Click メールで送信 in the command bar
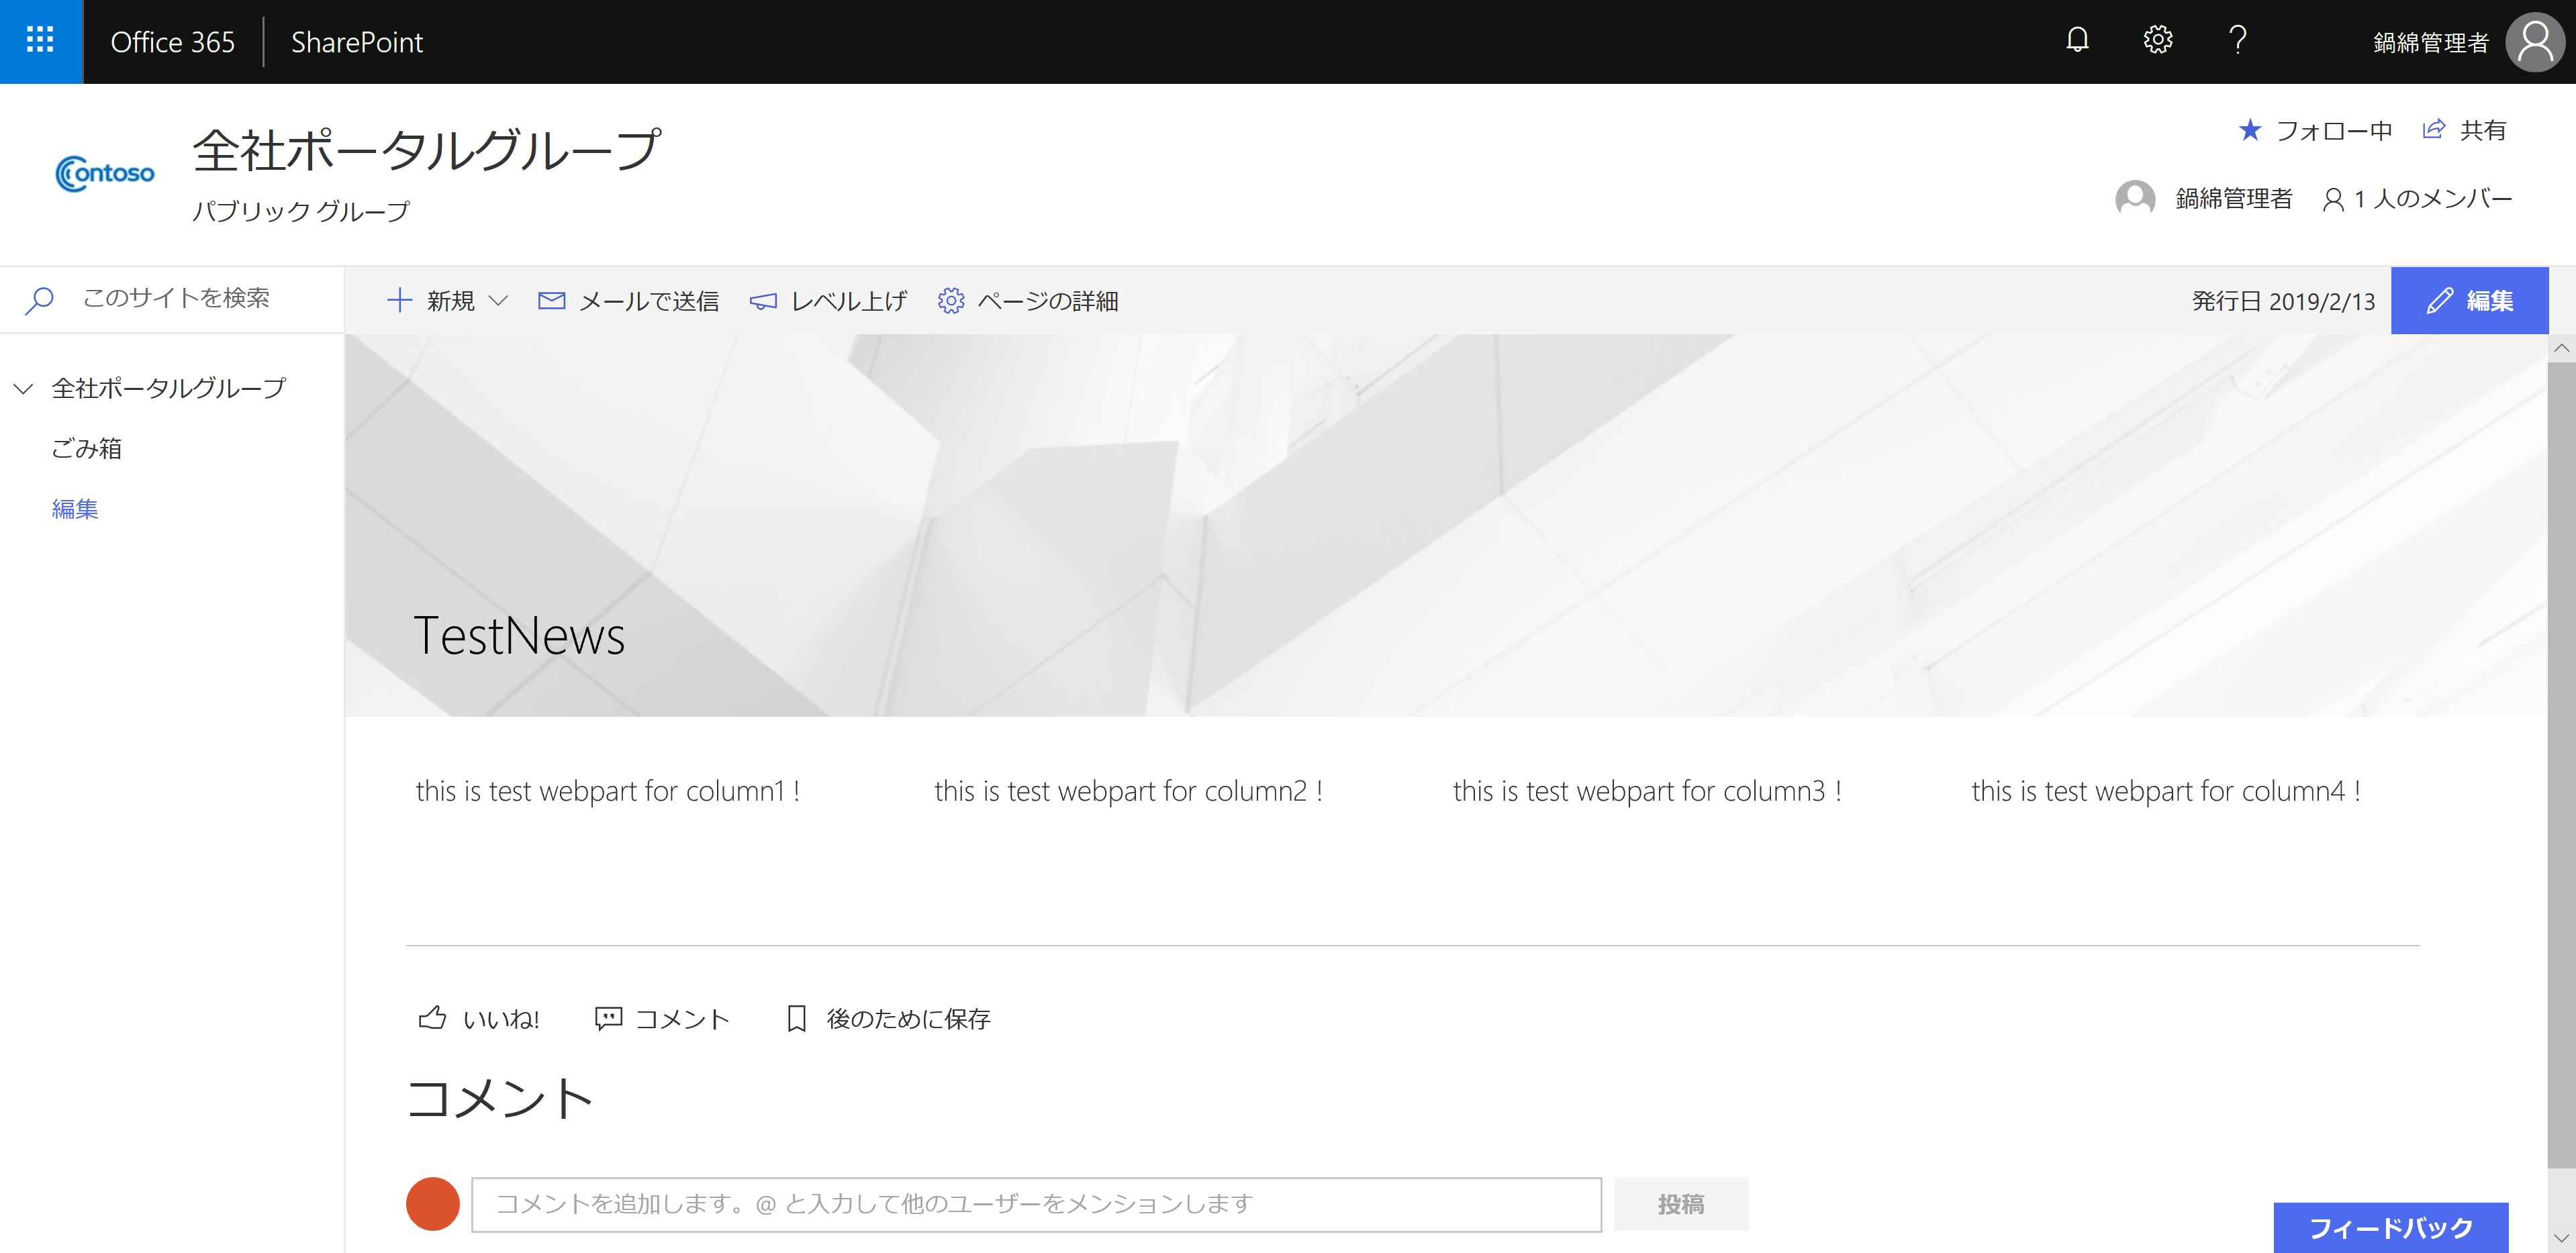The image size is (2576, 1253). point(628,301)
